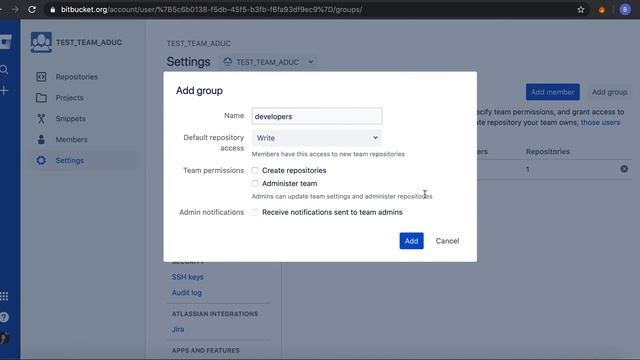Viewport: 640px width, 360px height.
Task: Click the browser profile avatar B
Action: pyautogui.click(x=625, y=9)
